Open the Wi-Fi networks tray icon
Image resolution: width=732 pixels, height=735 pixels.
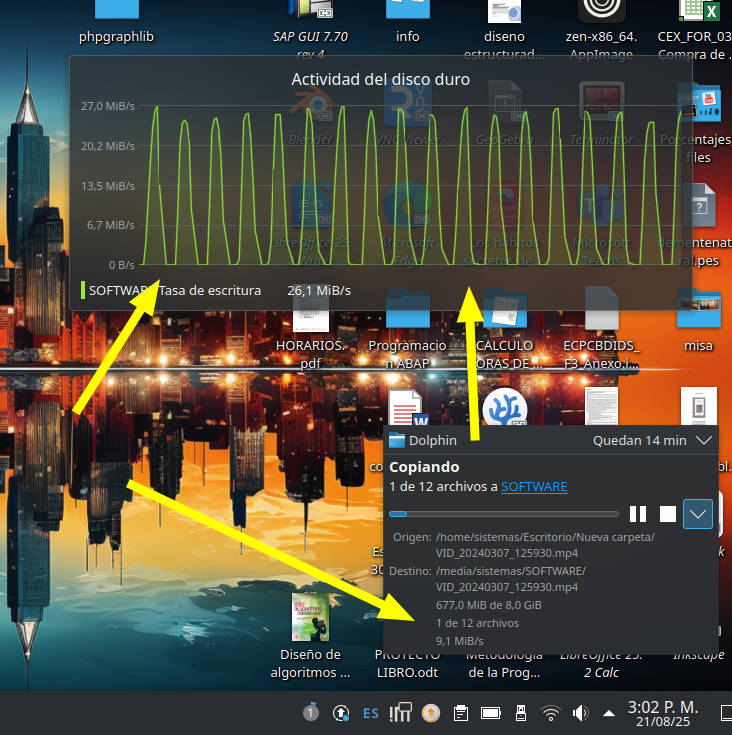pos(551,713)
